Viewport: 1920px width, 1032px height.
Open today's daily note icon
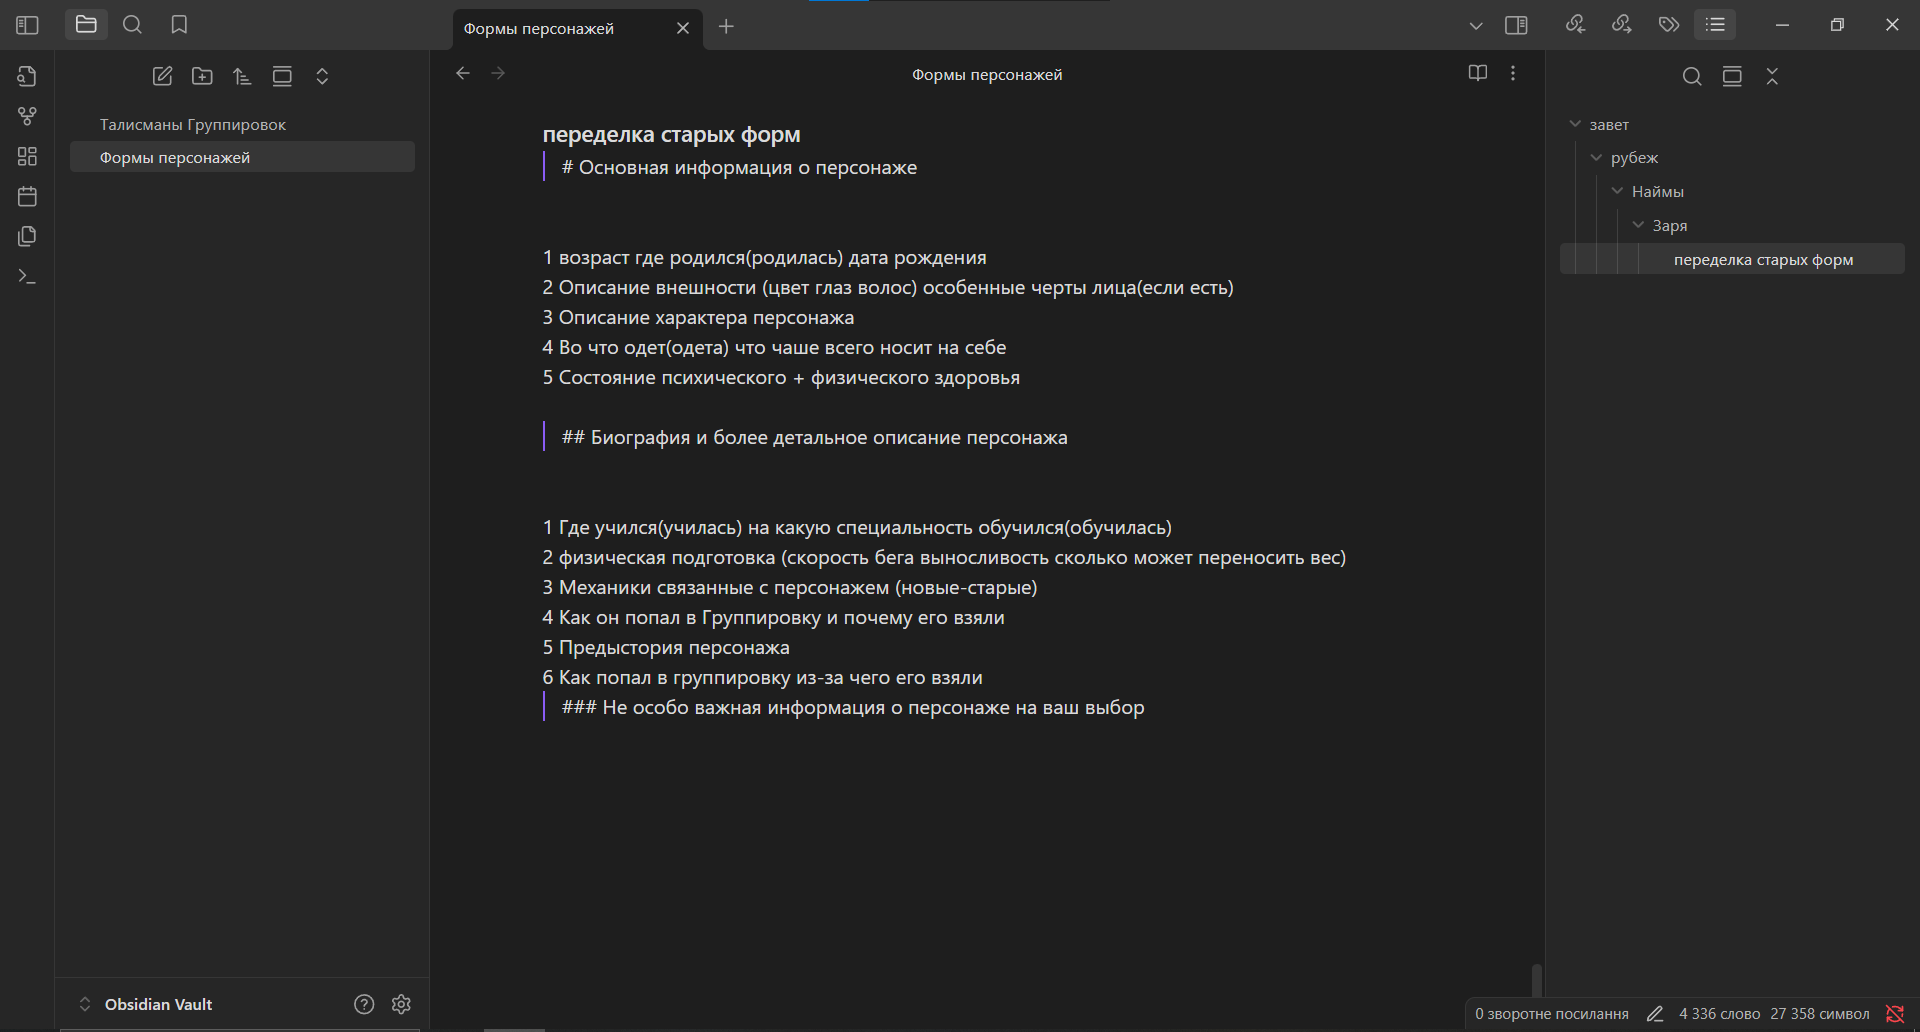(27, 196)
